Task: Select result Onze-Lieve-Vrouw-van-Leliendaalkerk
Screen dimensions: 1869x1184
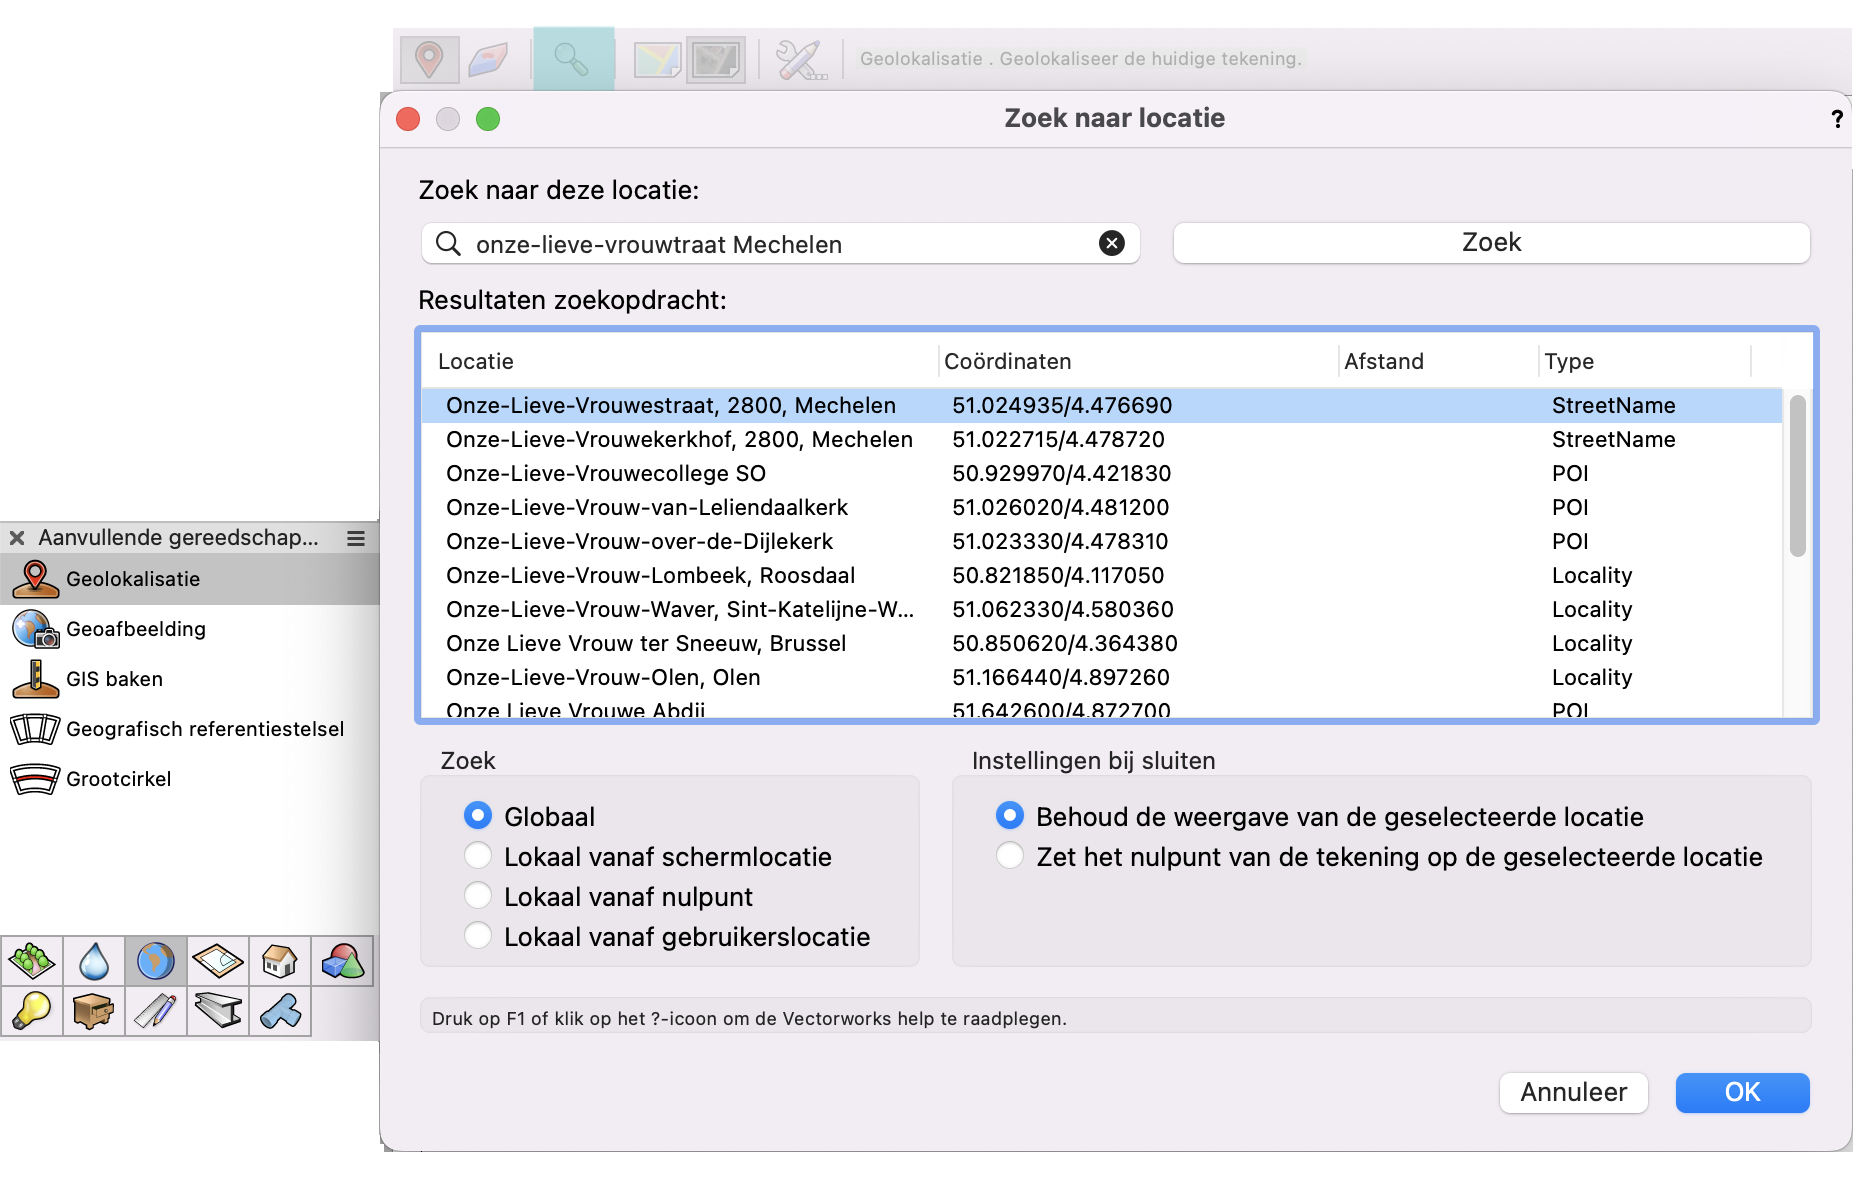Action: coord(1102,507)
